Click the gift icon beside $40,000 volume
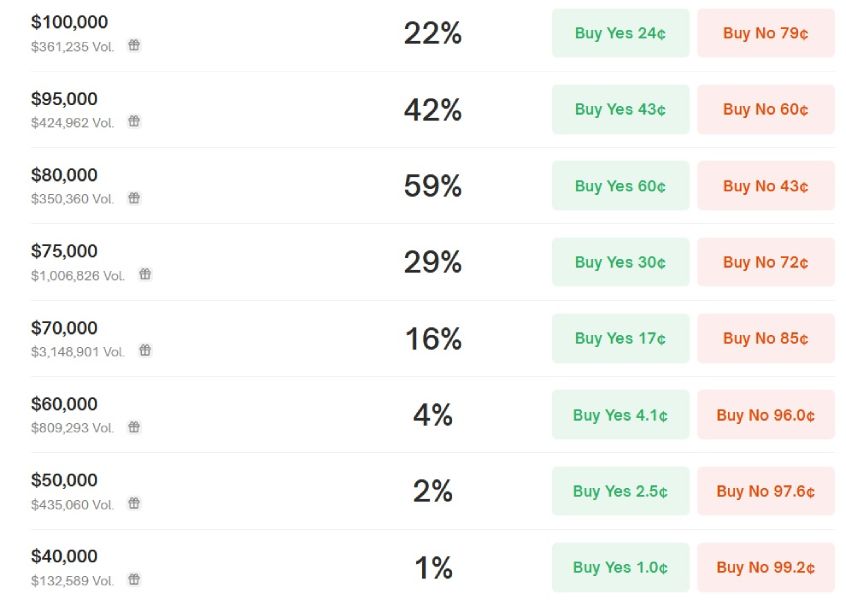The height and width of the screenshot is (600, 846). coord(134,580)
